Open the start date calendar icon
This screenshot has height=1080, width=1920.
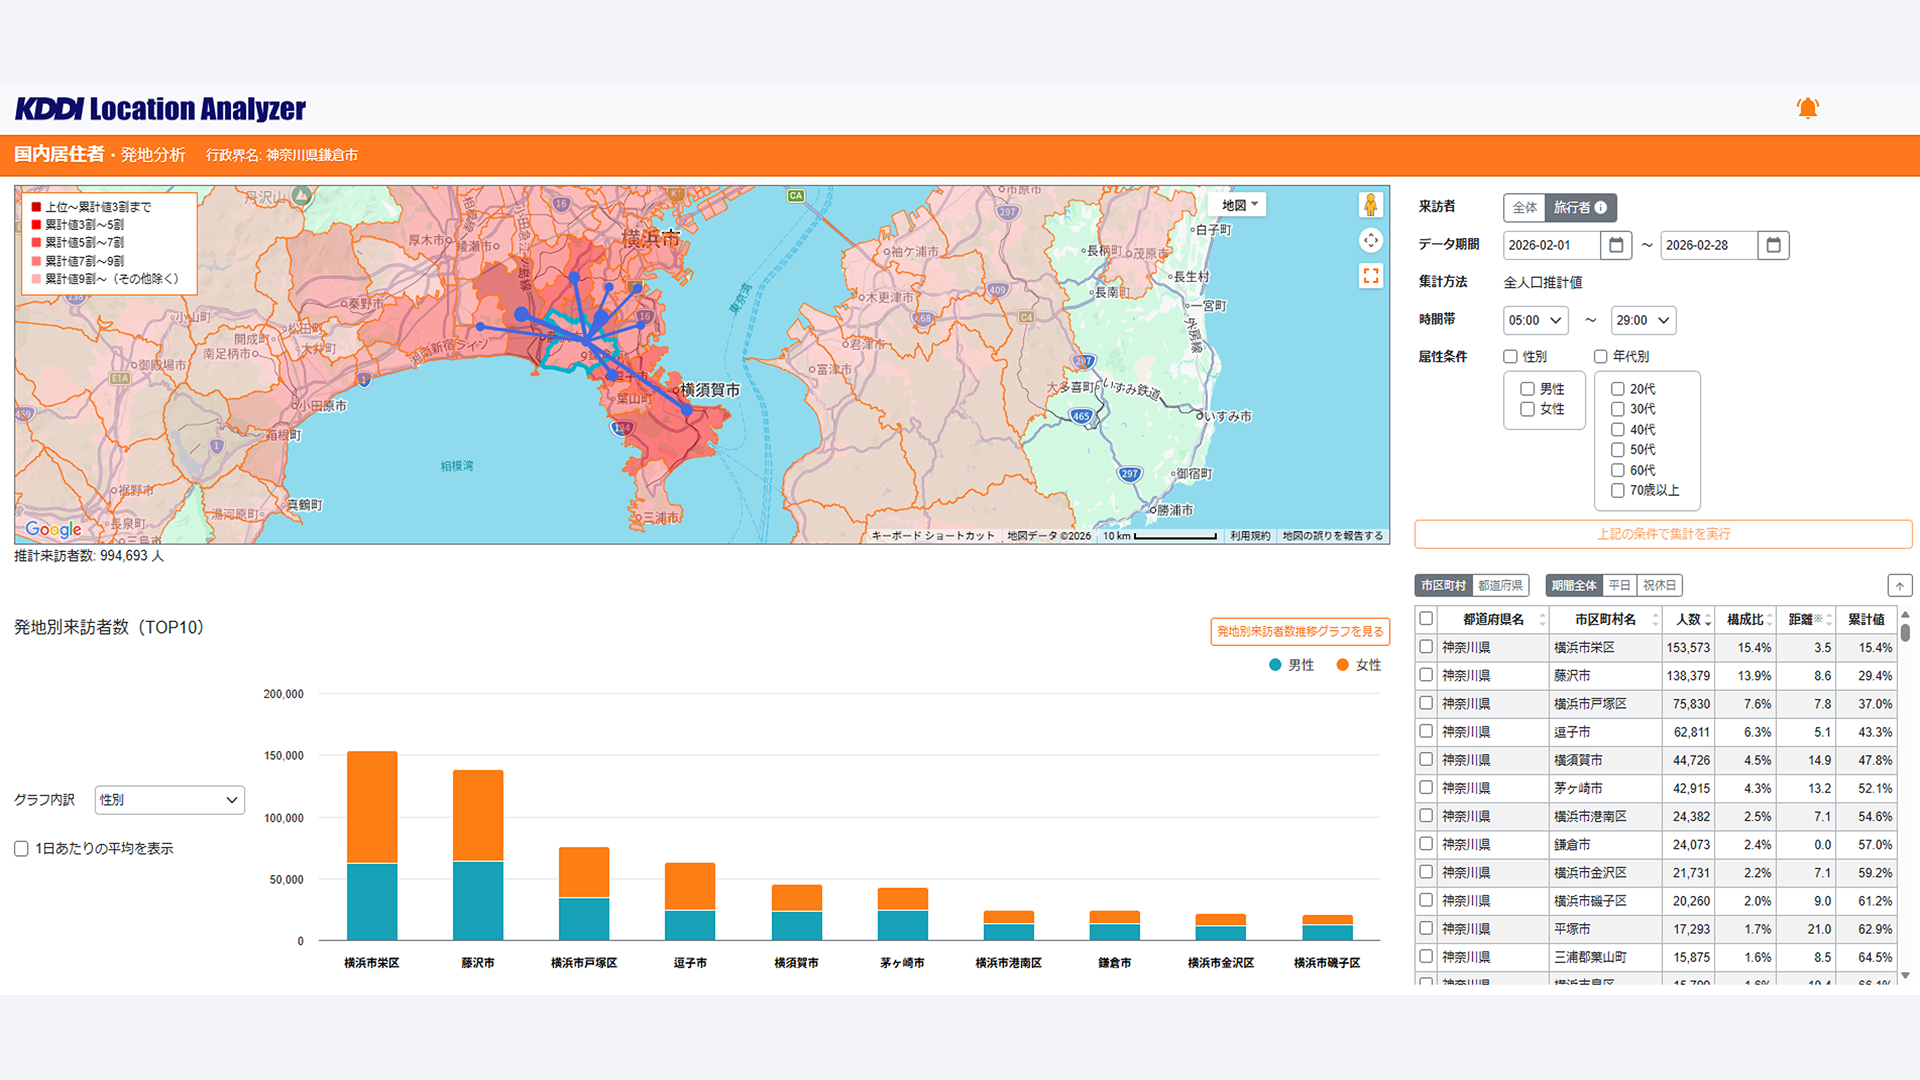coord(1616,245)
